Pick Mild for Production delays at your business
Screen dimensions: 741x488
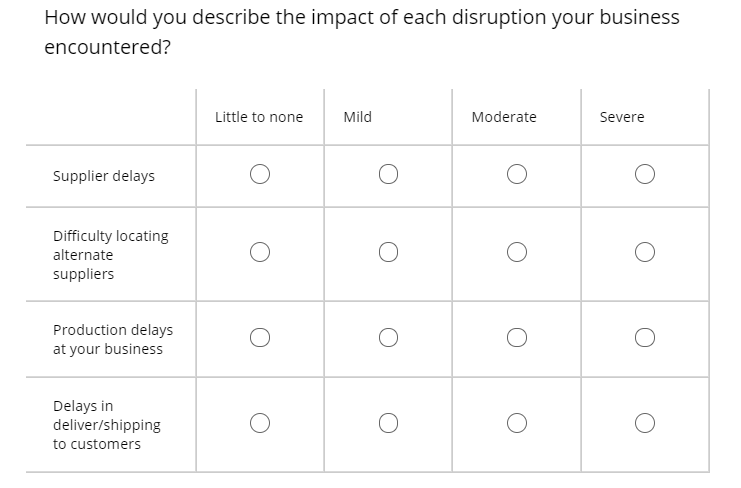[x=388, y=338]
